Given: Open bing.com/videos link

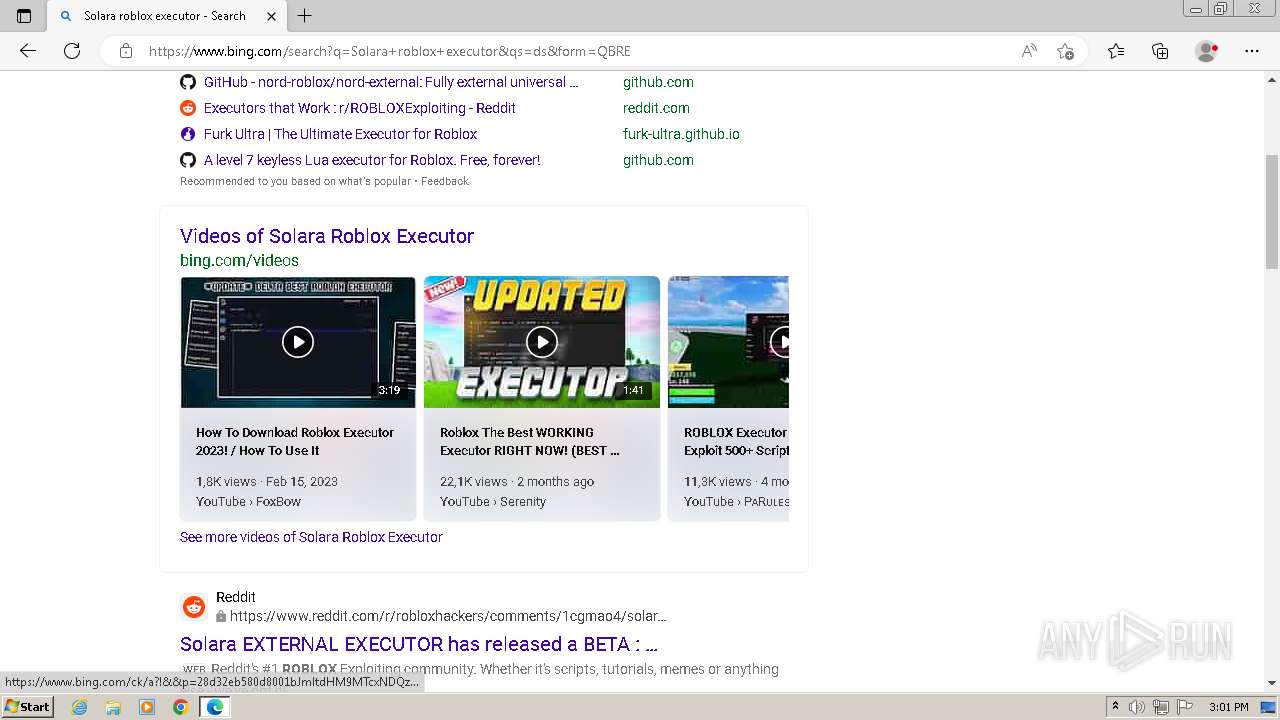Looking at the screenshot, I should [239, 260].
